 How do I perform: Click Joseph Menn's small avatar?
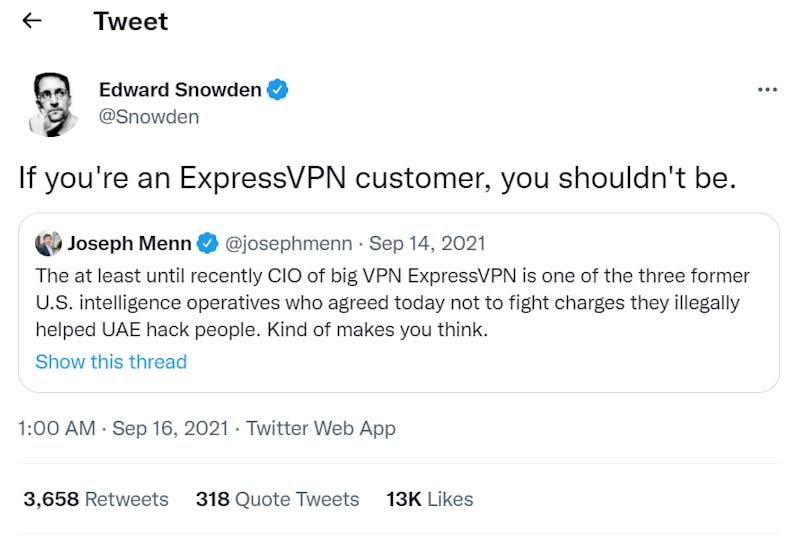pyautogui.click(x=48, y=243)
